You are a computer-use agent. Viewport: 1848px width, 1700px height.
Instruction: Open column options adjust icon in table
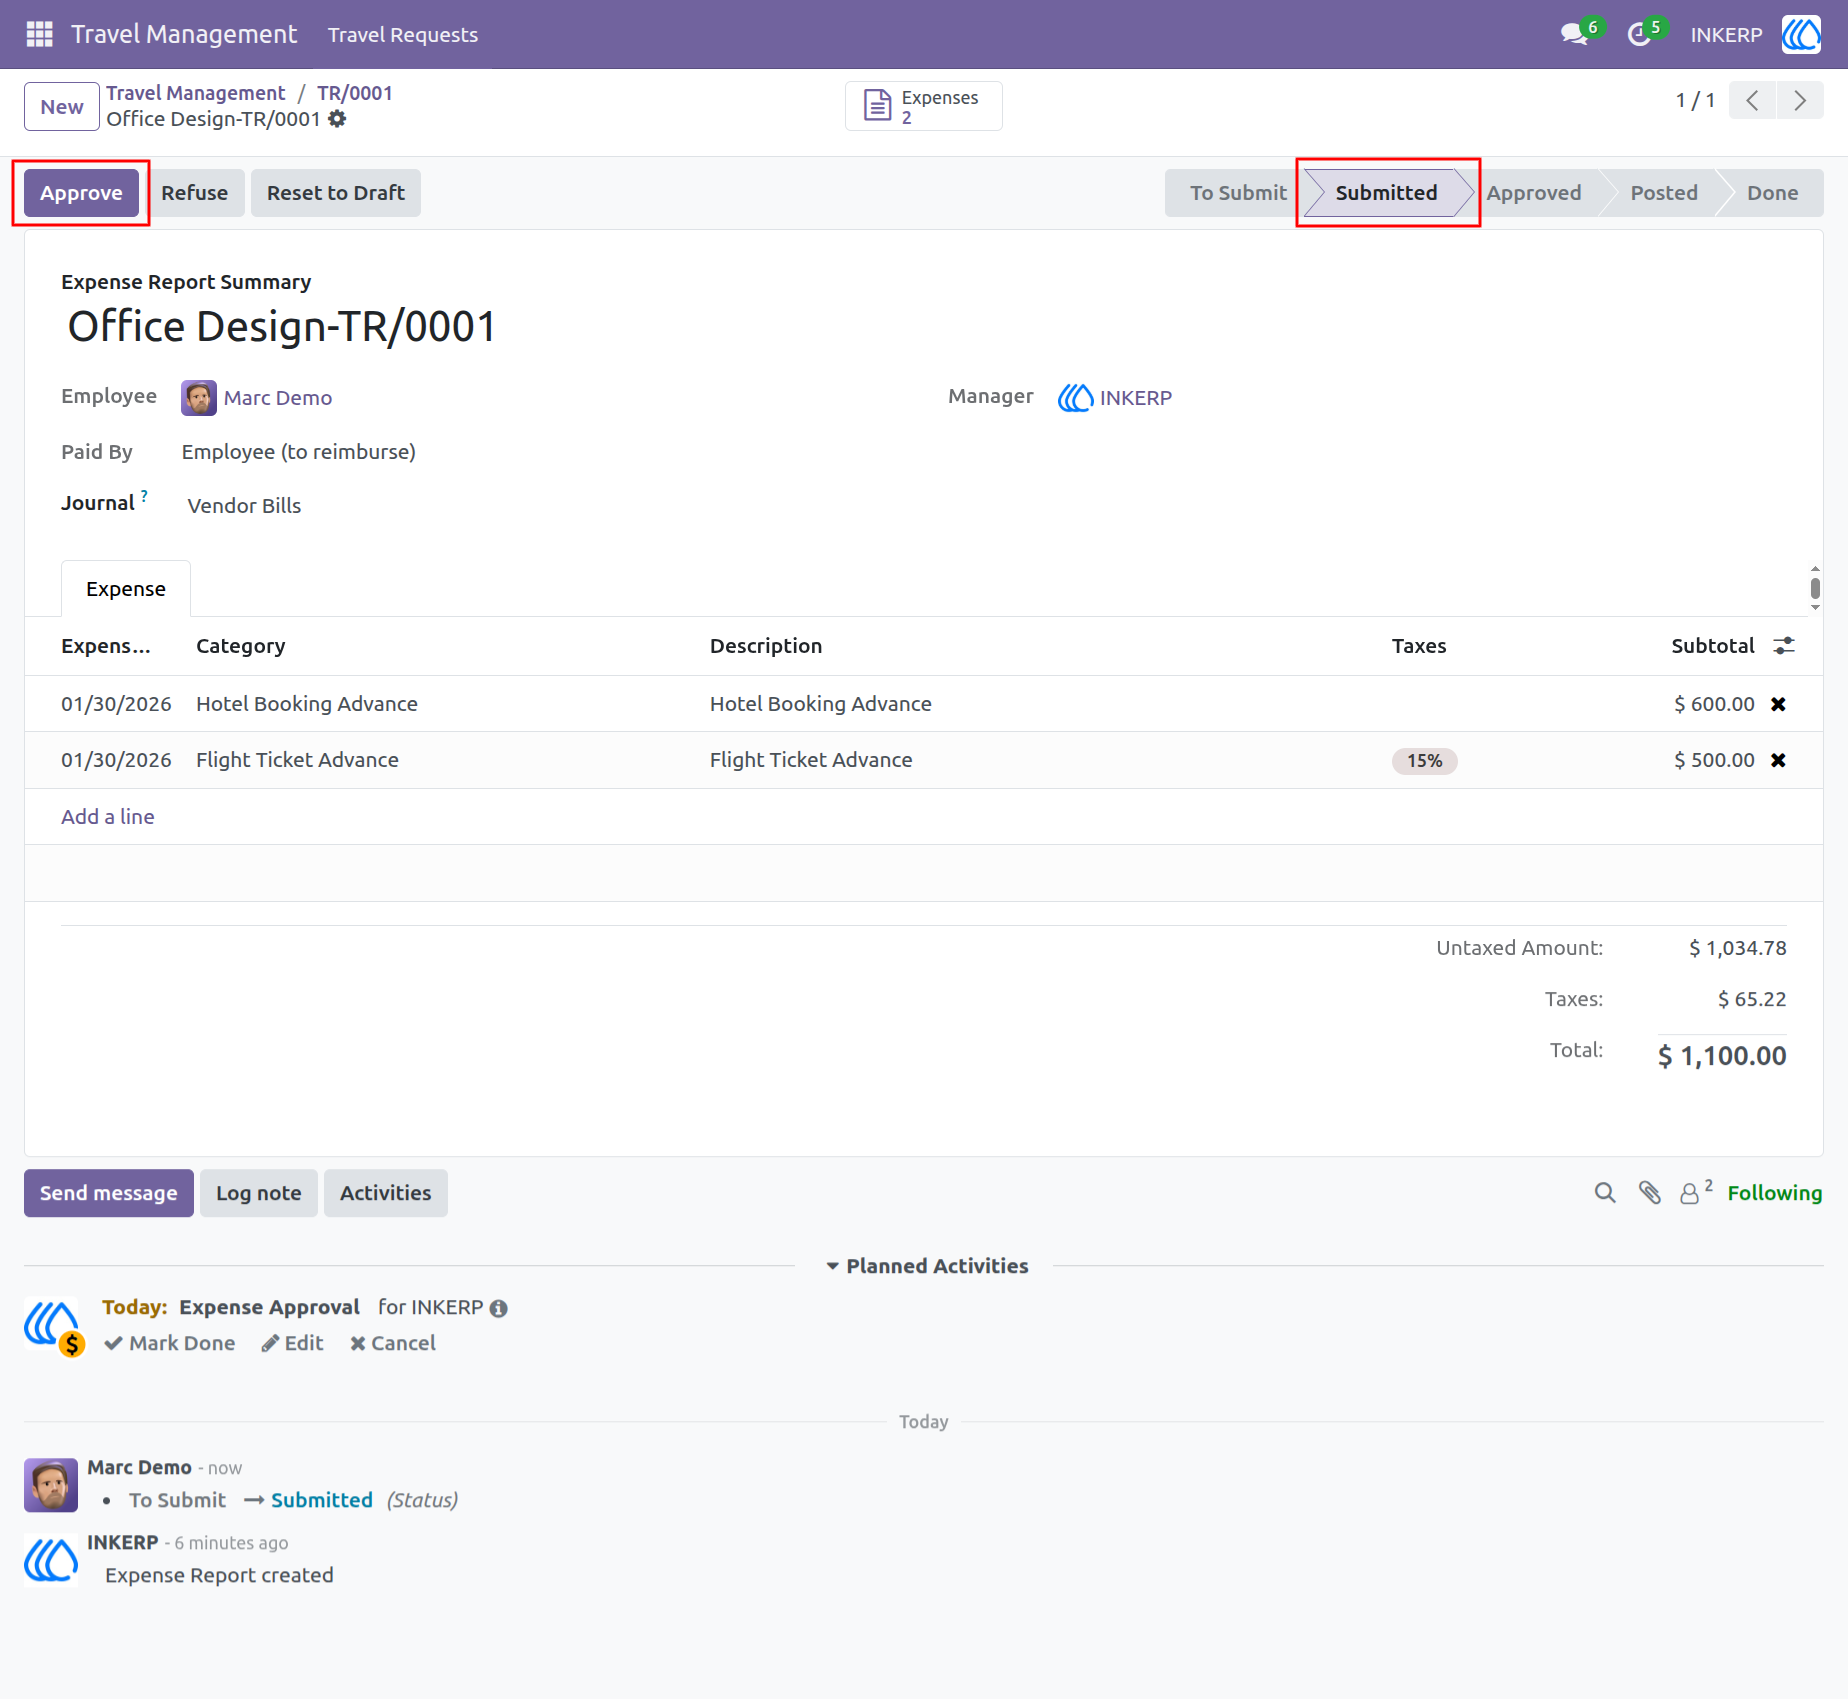click(1784, 646)
